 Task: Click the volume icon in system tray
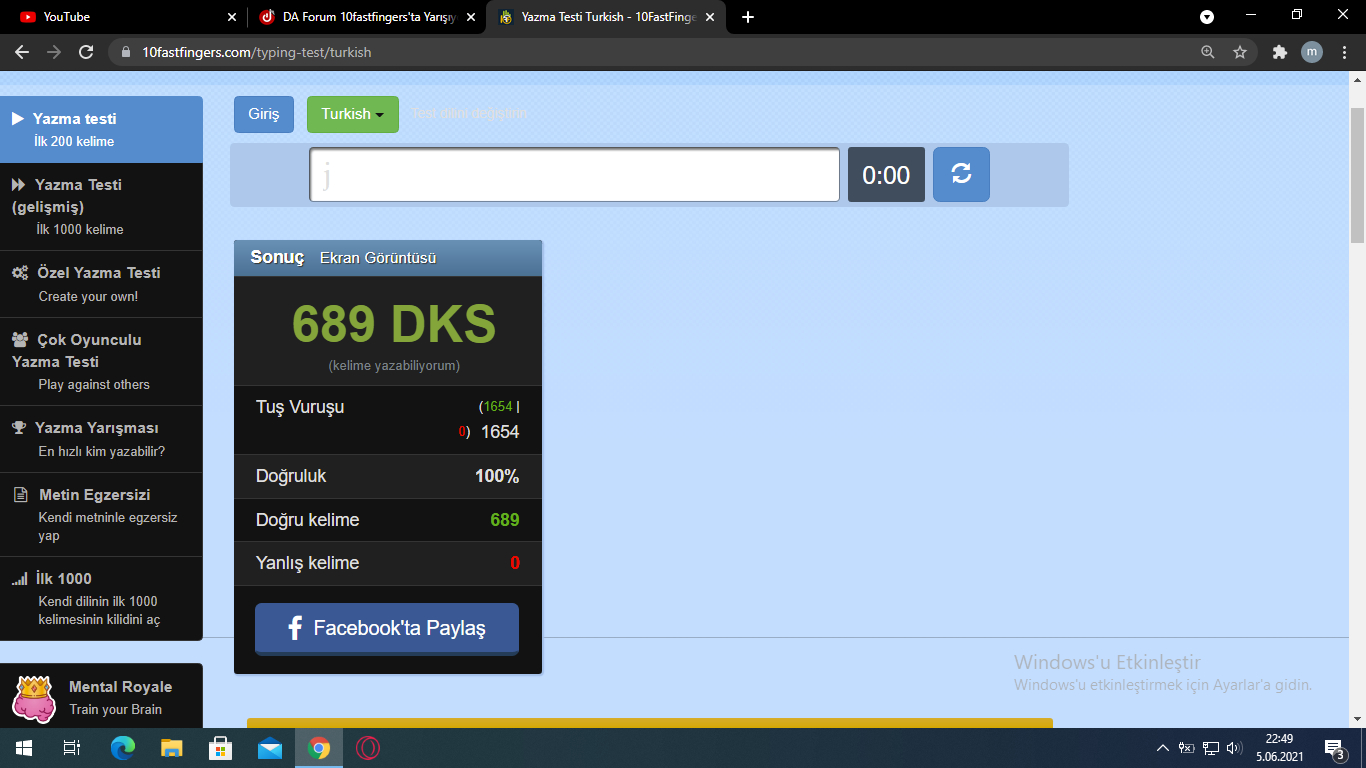click(x=1235, y=748)
